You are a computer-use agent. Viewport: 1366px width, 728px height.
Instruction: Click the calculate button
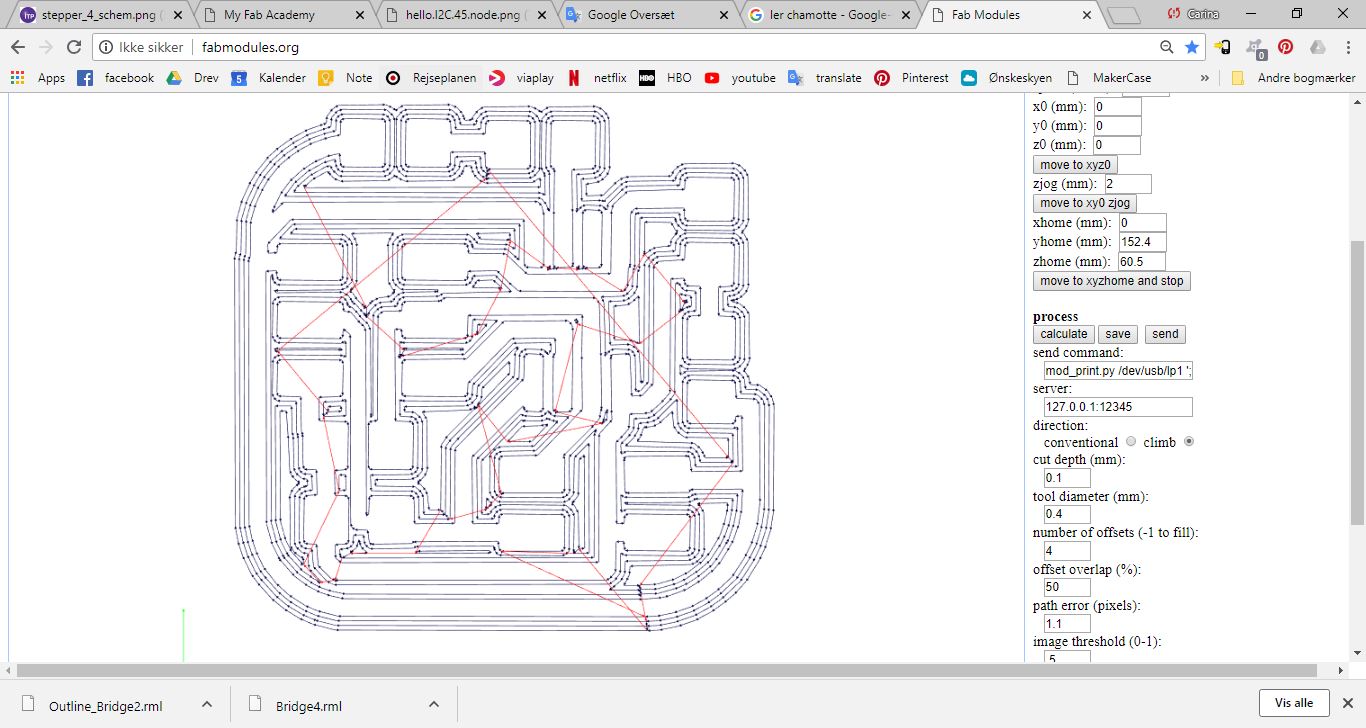[x=1064, y=334]
